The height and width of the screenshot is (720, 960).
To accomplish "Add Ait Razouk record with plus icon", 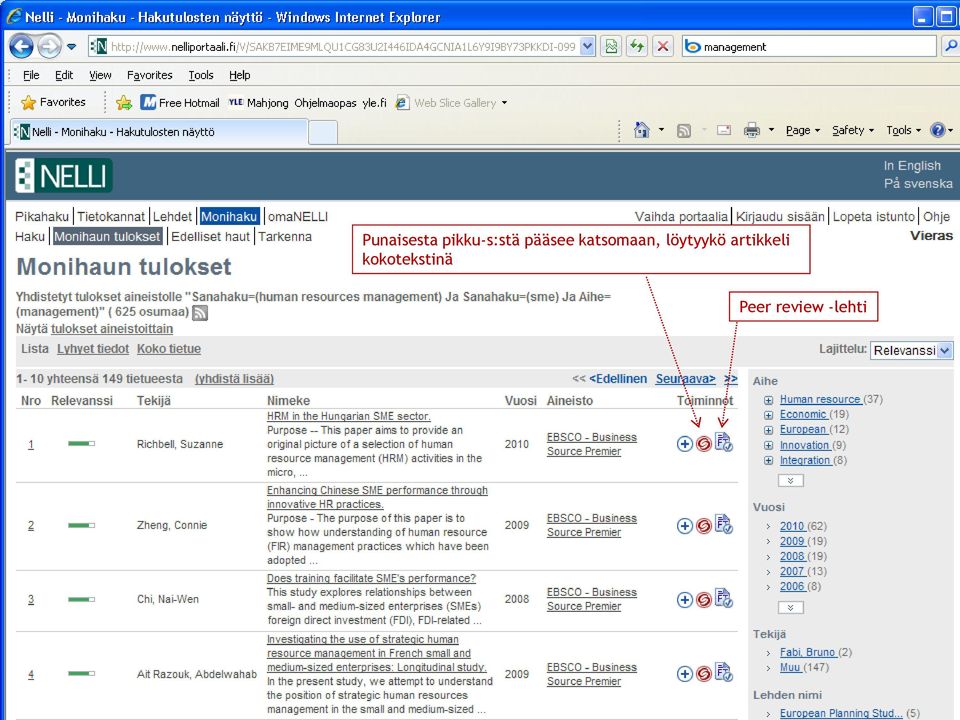I will click(x=684, y=674).
